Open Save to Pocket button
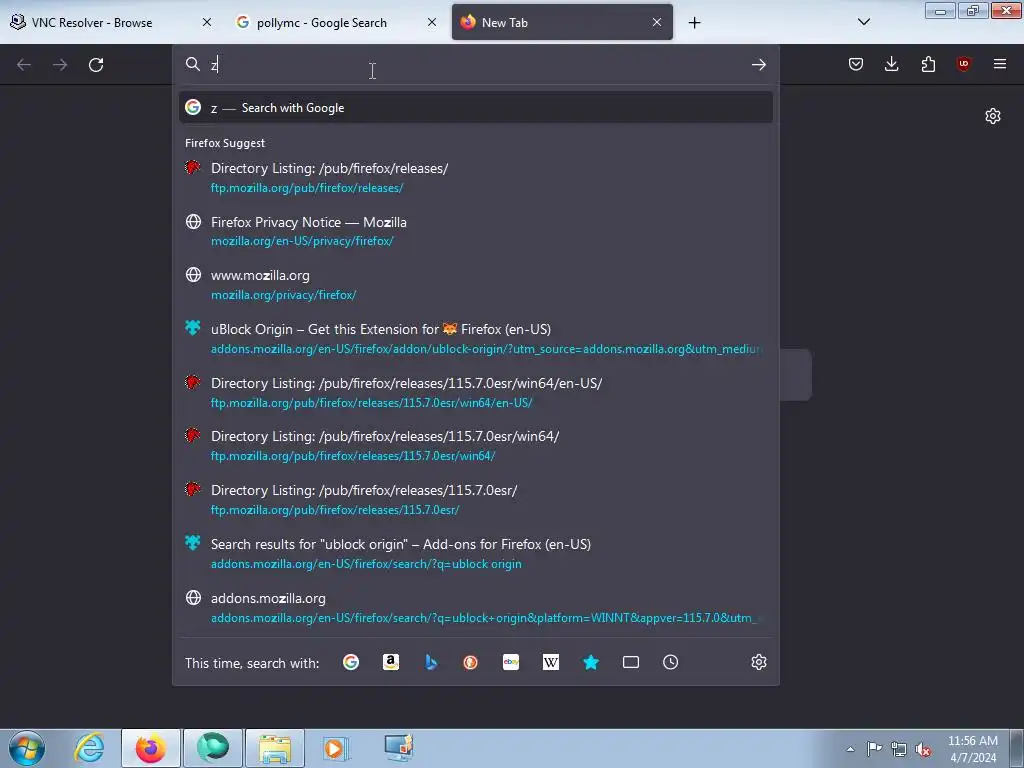Image resolution: width=1024 pixels, height=768 pixels. (856, 64)
